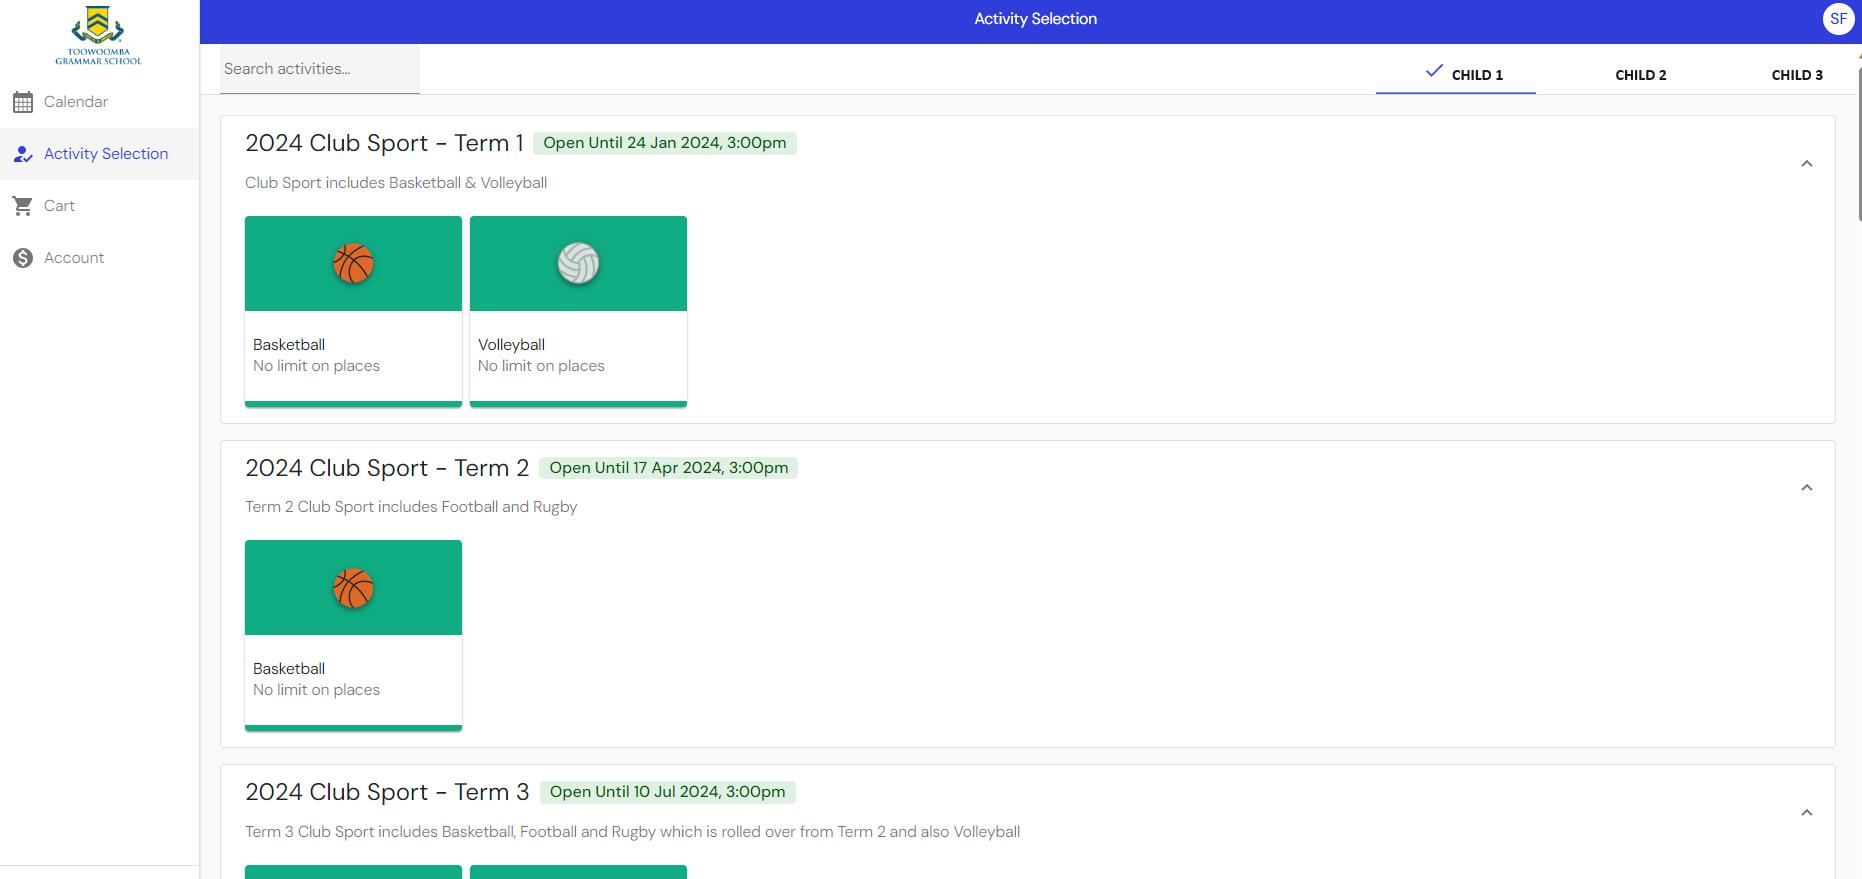Switch to the Child 2 tab
This screenshot has width=1862, height=879.
click(1641, 75)
